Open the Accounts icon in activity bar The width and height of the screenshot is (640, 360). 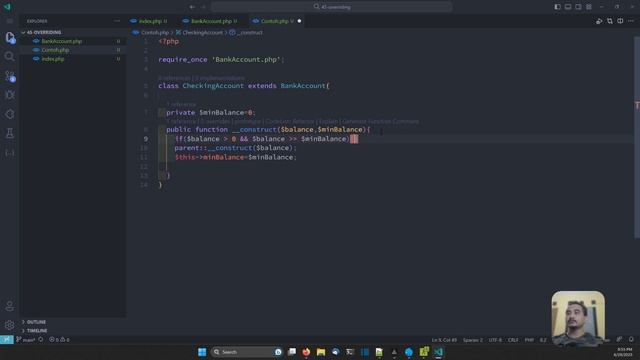click(x=10, y=306)
